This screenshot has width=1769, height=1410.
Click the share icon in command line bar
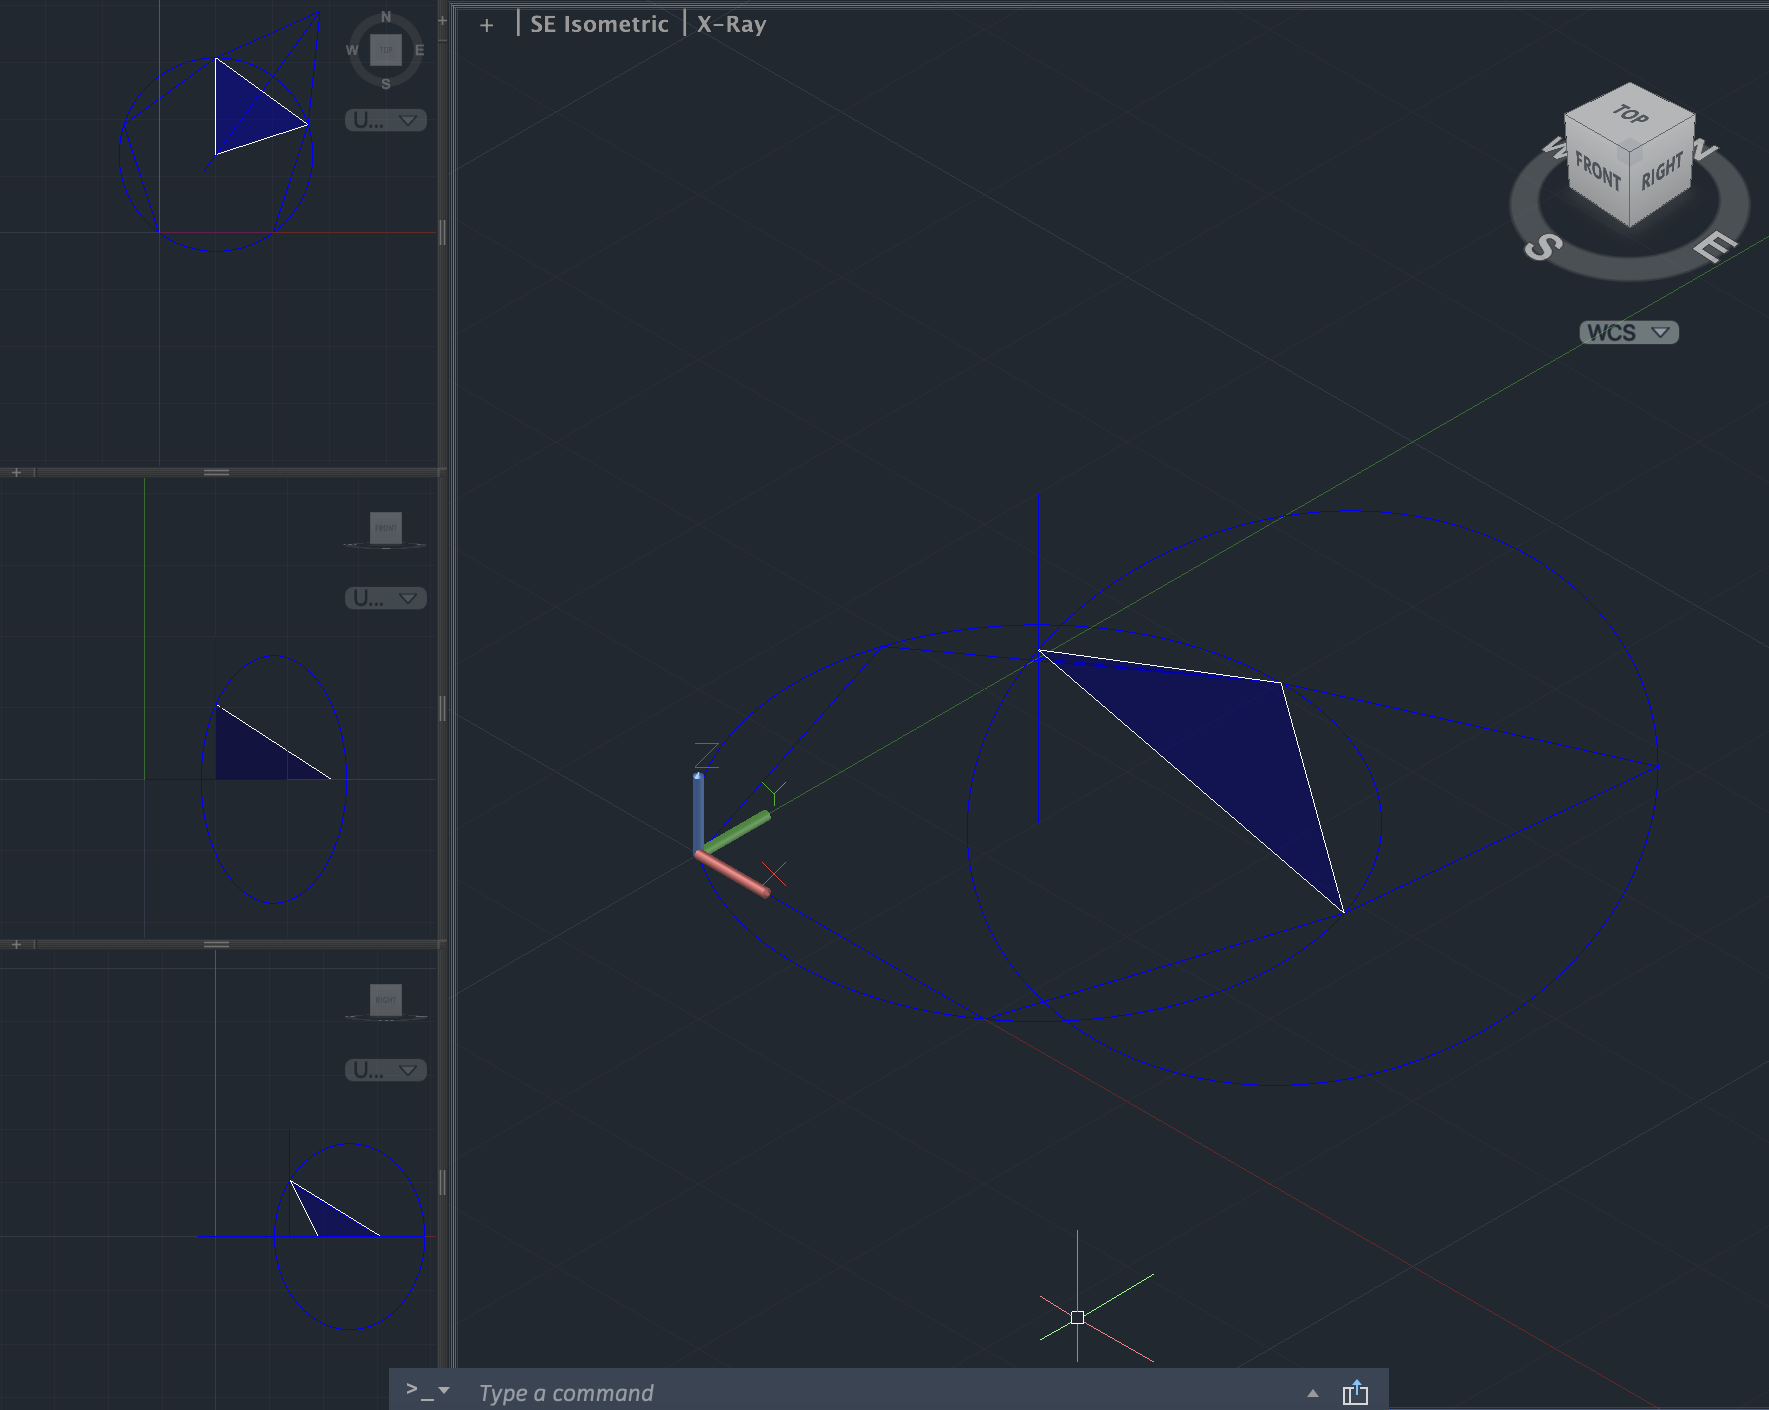coord(1355,1392)
